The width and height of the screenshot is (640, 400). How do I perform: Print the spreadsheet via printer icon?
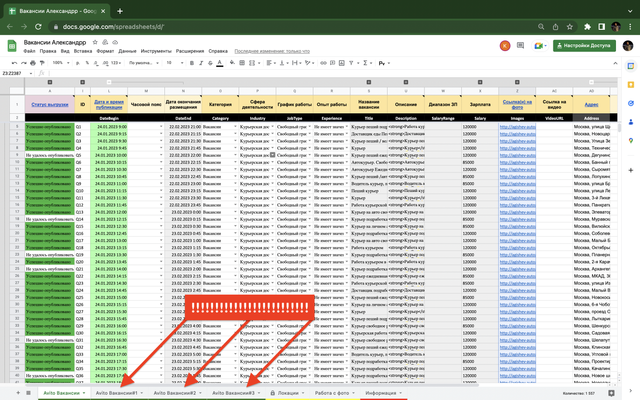point(33,63)
